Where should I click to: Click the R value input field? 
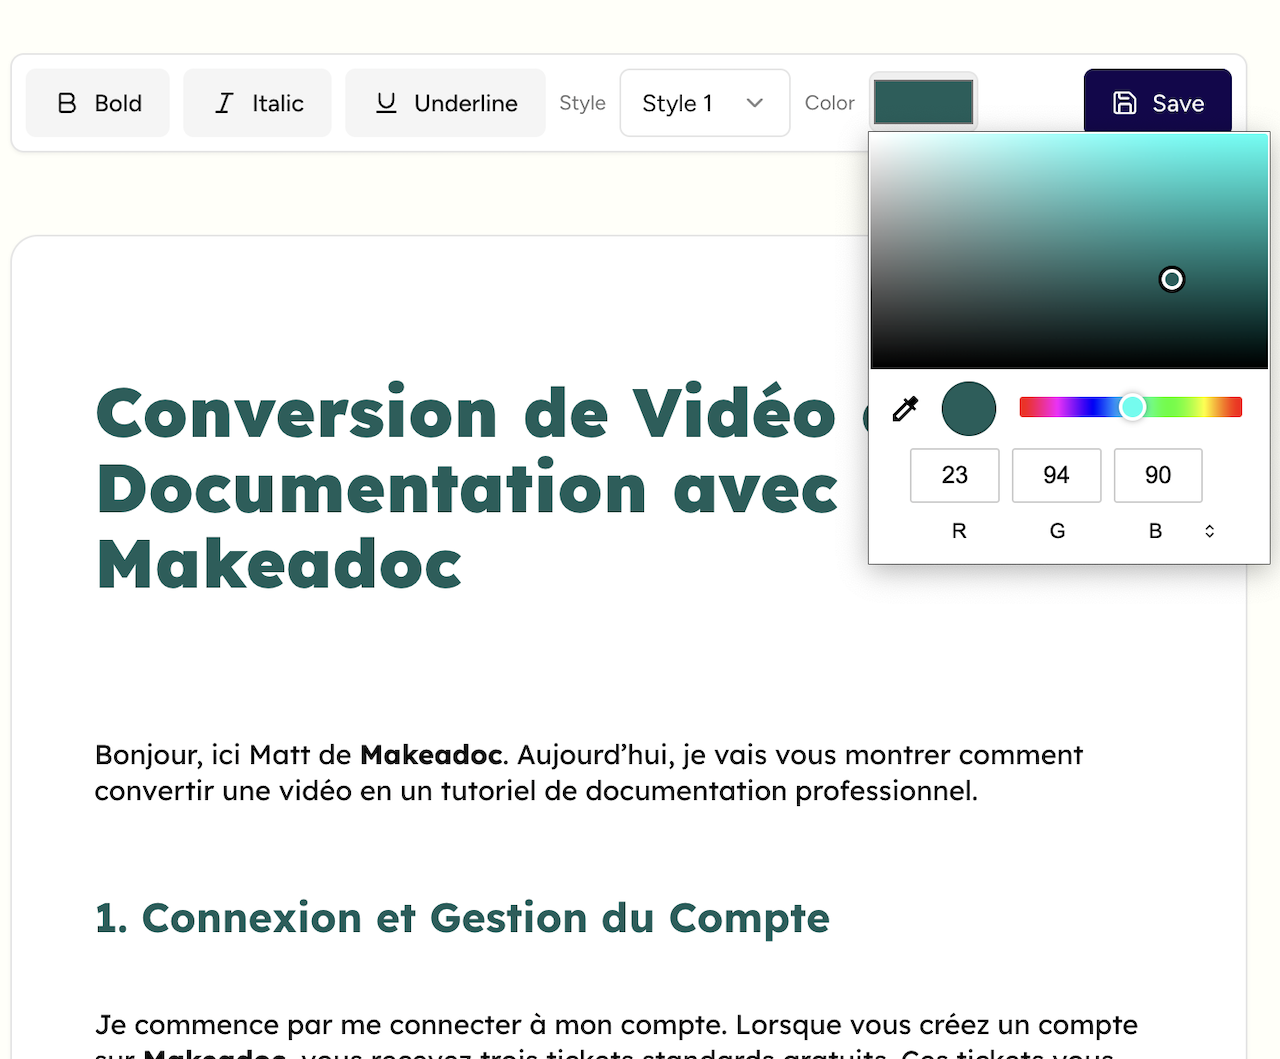[954, 475]
